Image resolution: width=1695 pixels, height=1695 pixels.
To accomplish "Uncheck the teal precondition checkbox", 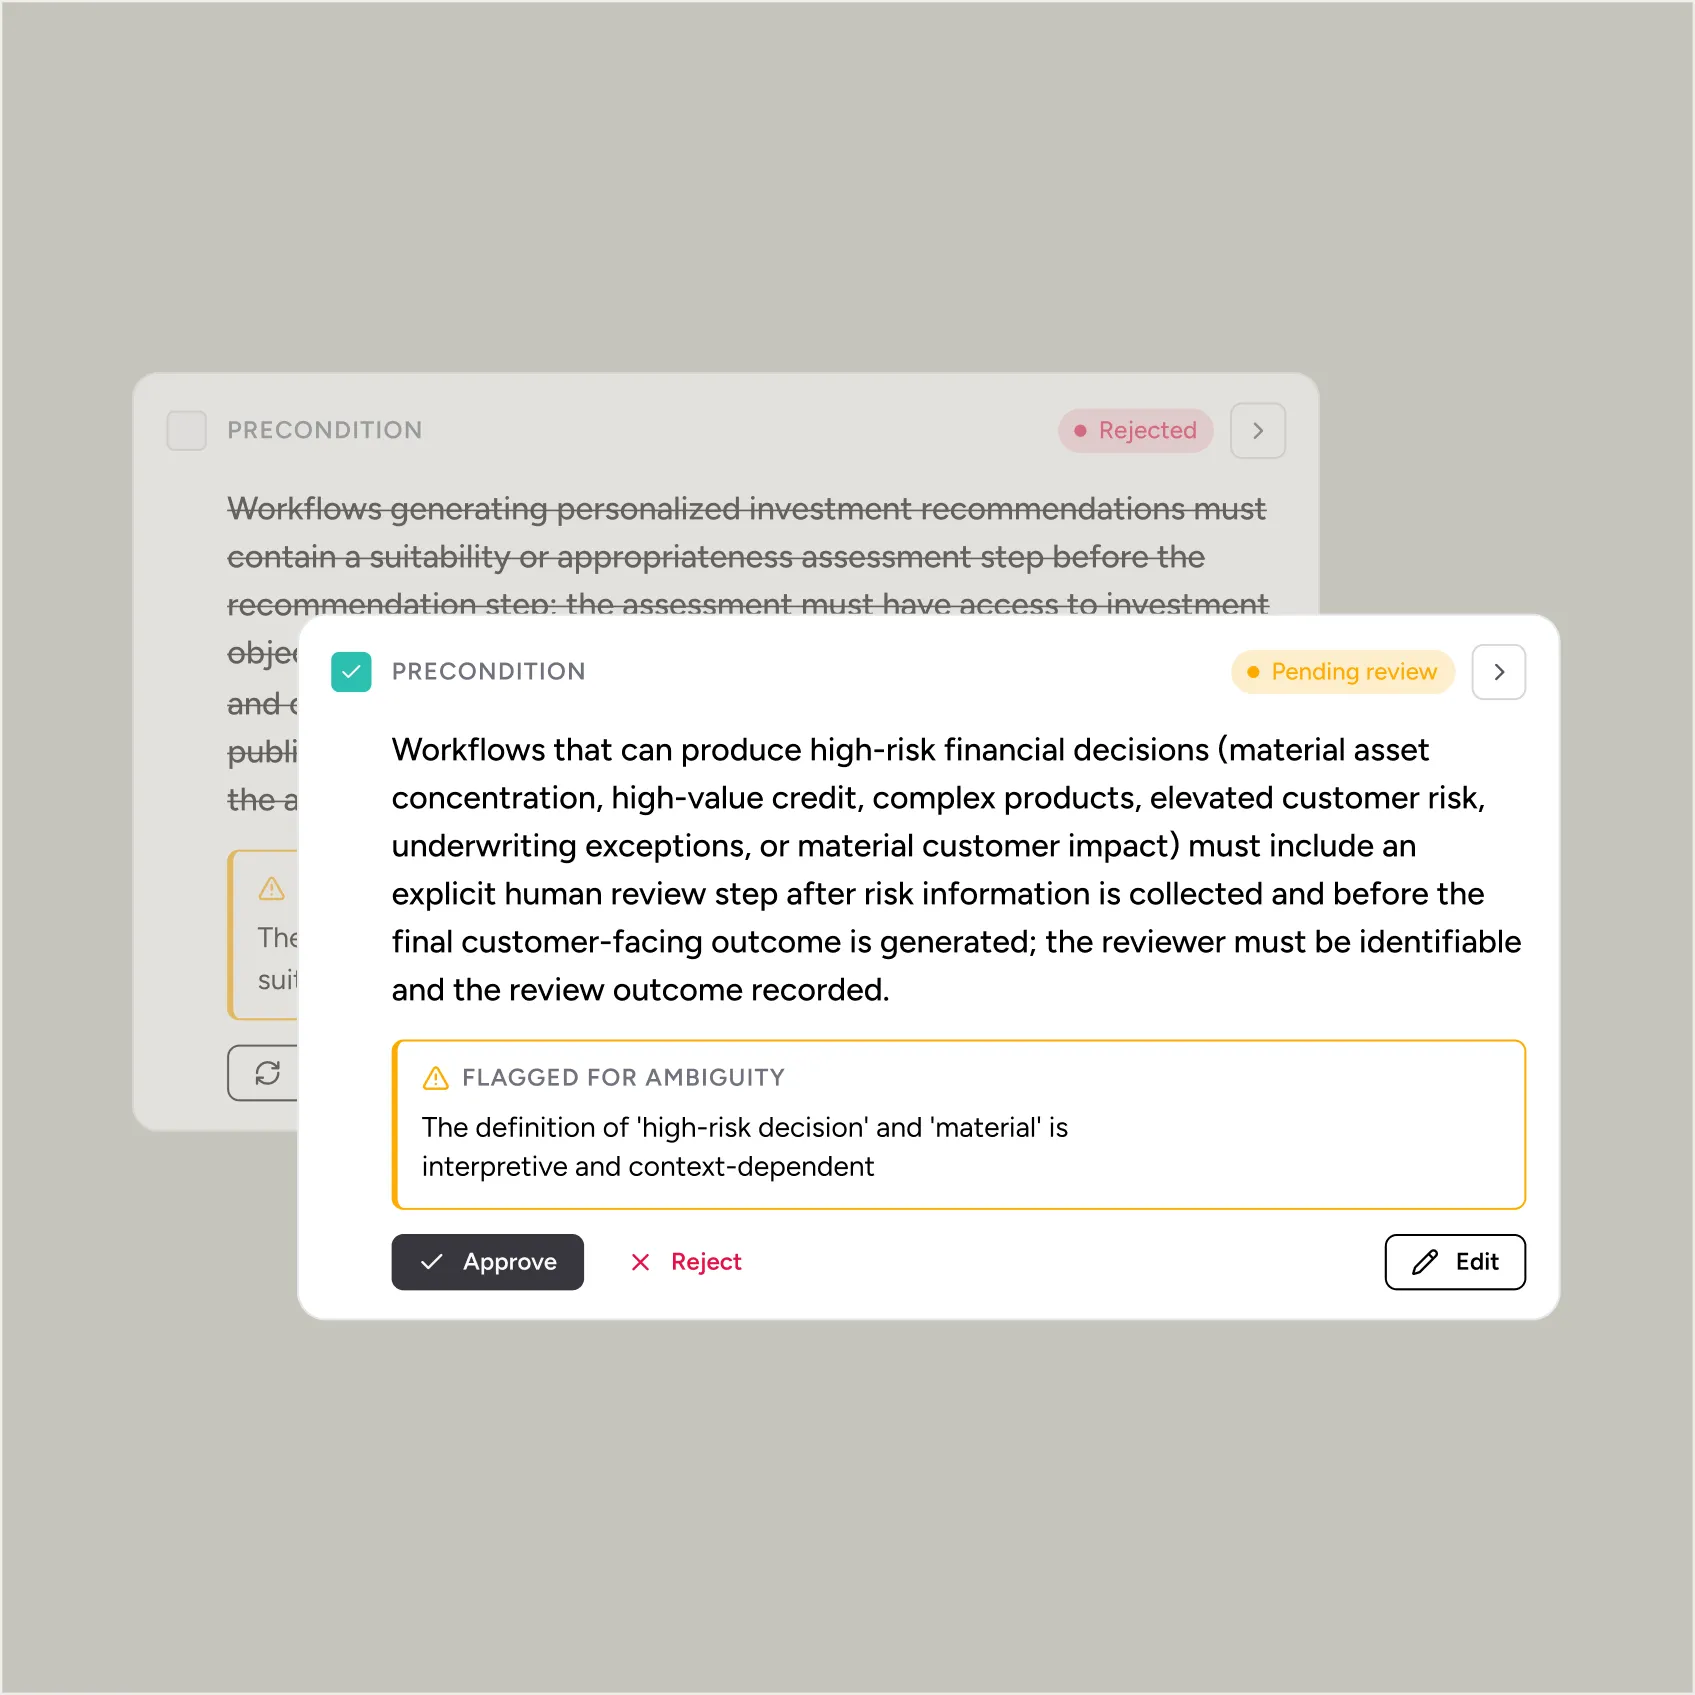I will point(351,672).
